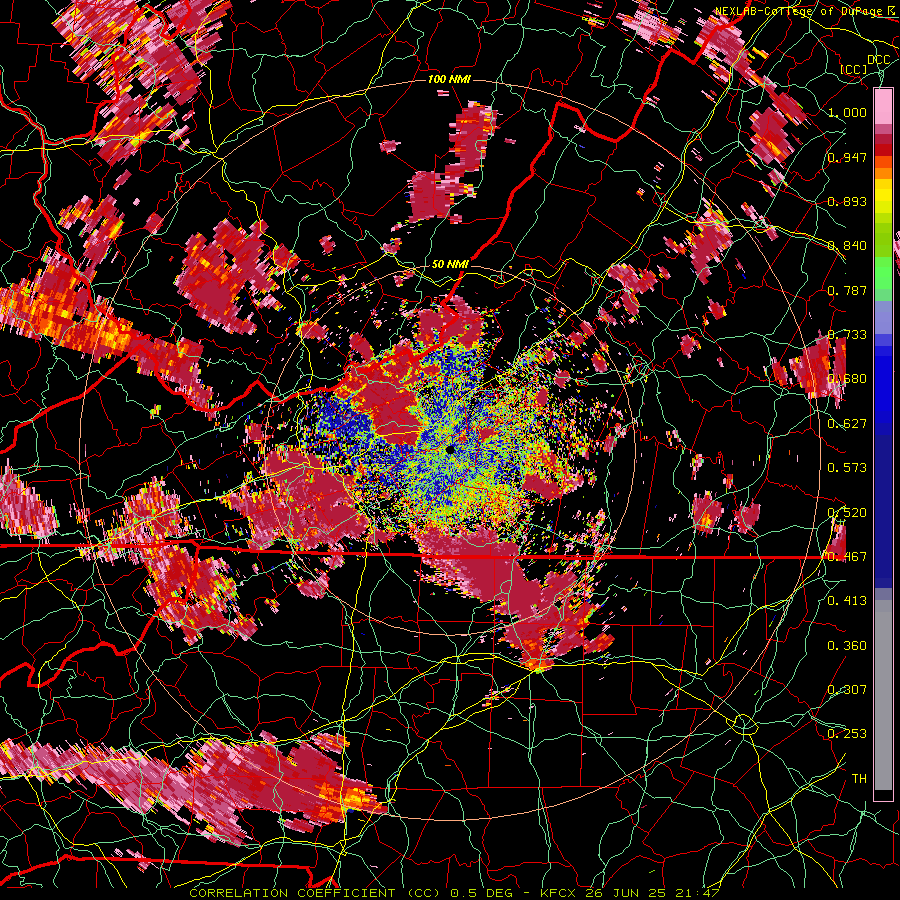
Task: Click the 0.467 legend value
Action: [x=847, y=557]
